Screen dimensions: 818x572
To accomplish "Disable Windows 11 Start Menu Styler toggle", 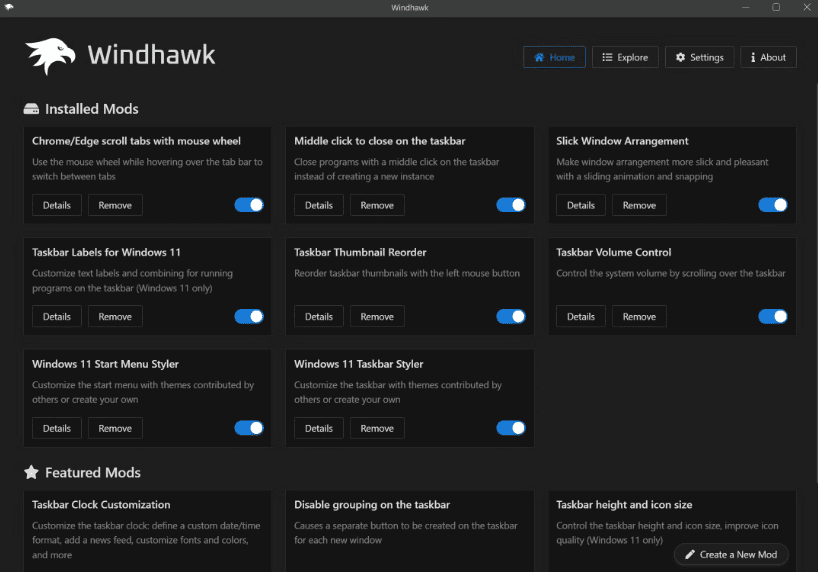I will [249, 428].
